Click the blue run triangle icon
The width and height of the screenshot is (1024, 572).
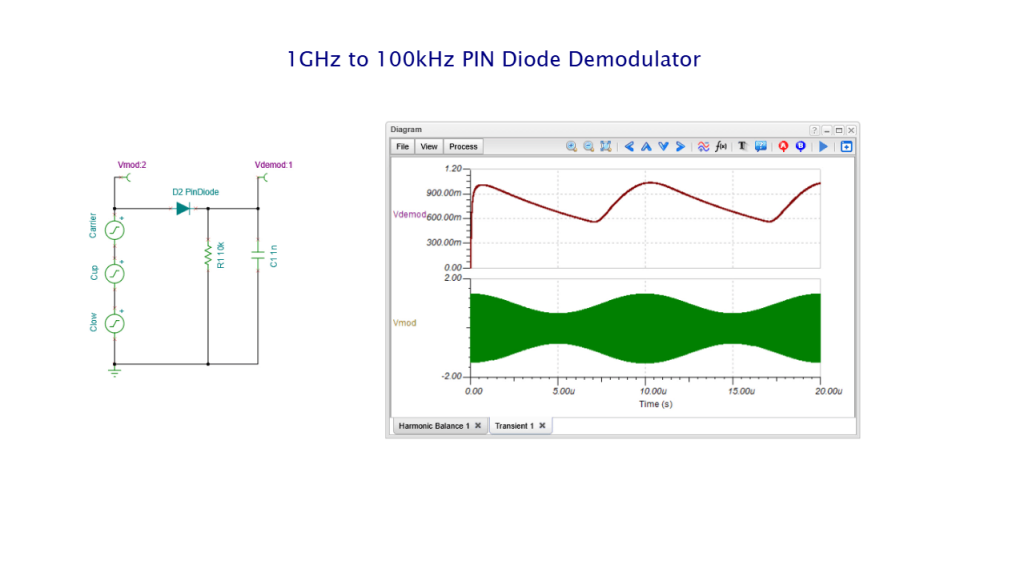click(824, 146)
